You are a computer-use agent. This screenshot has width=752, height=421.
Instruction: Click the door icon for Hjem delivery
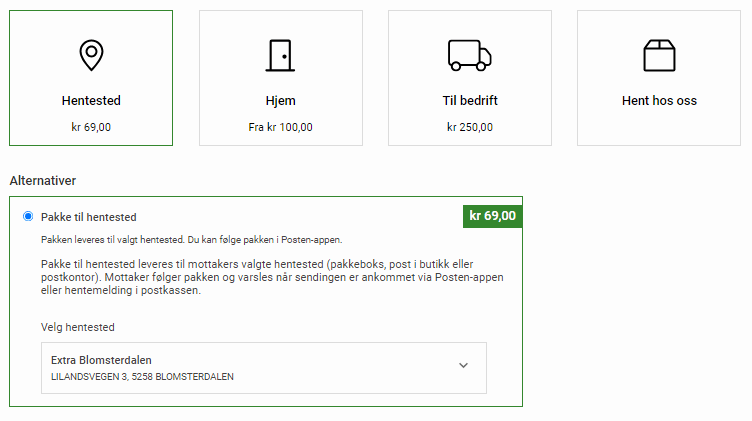click(280, 55)
